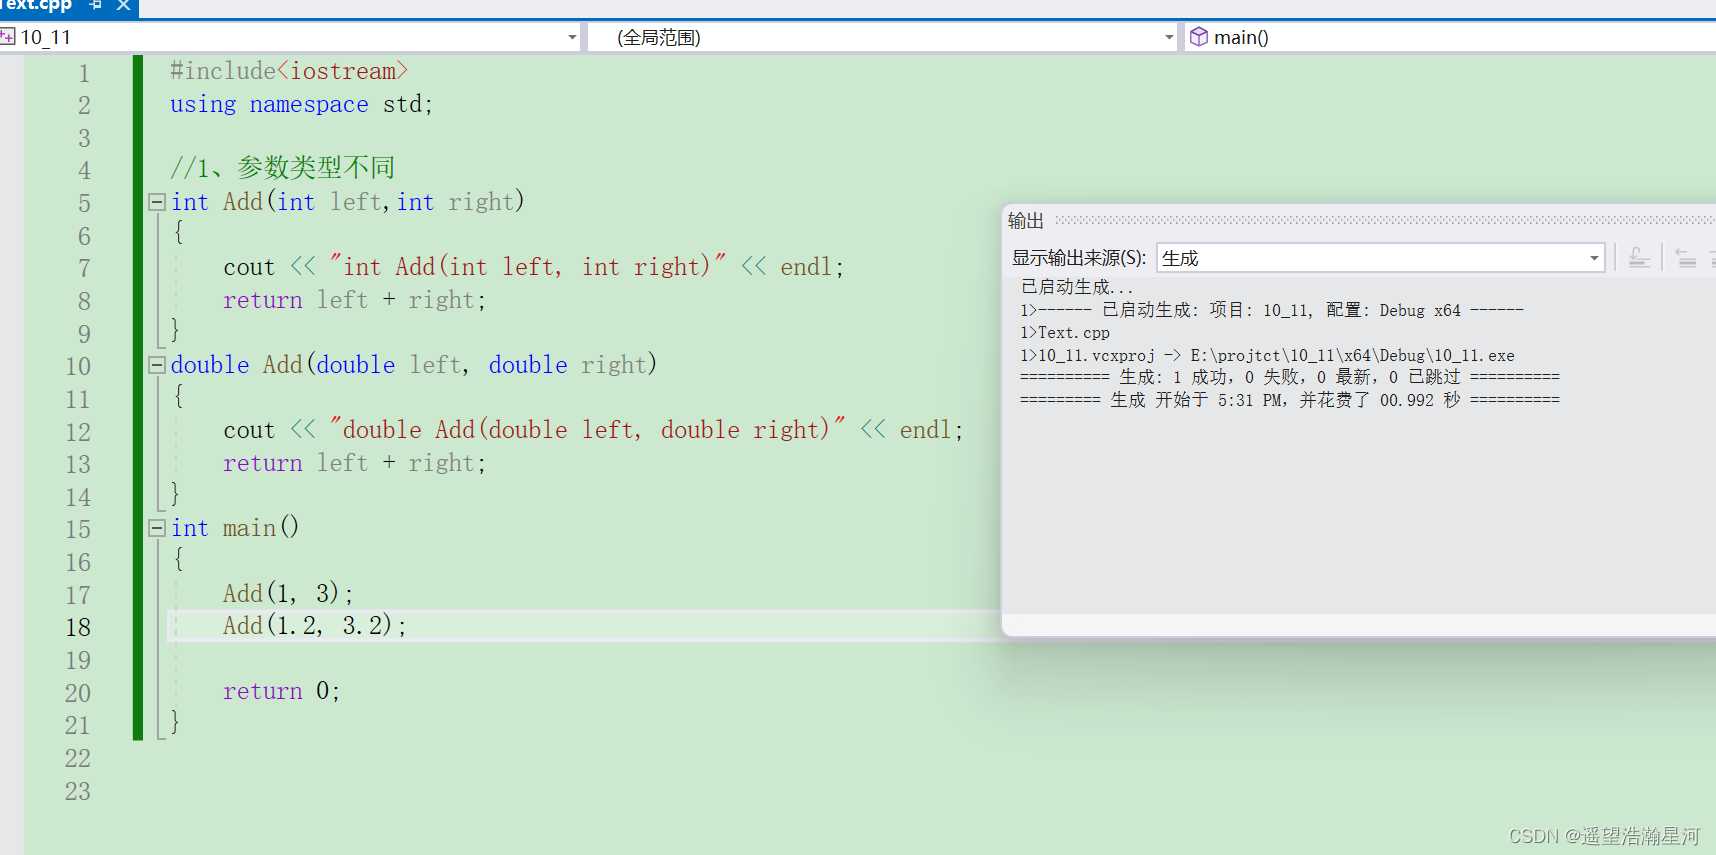
Task: Click line number 5 in the gutter
Action: [84, 203]
